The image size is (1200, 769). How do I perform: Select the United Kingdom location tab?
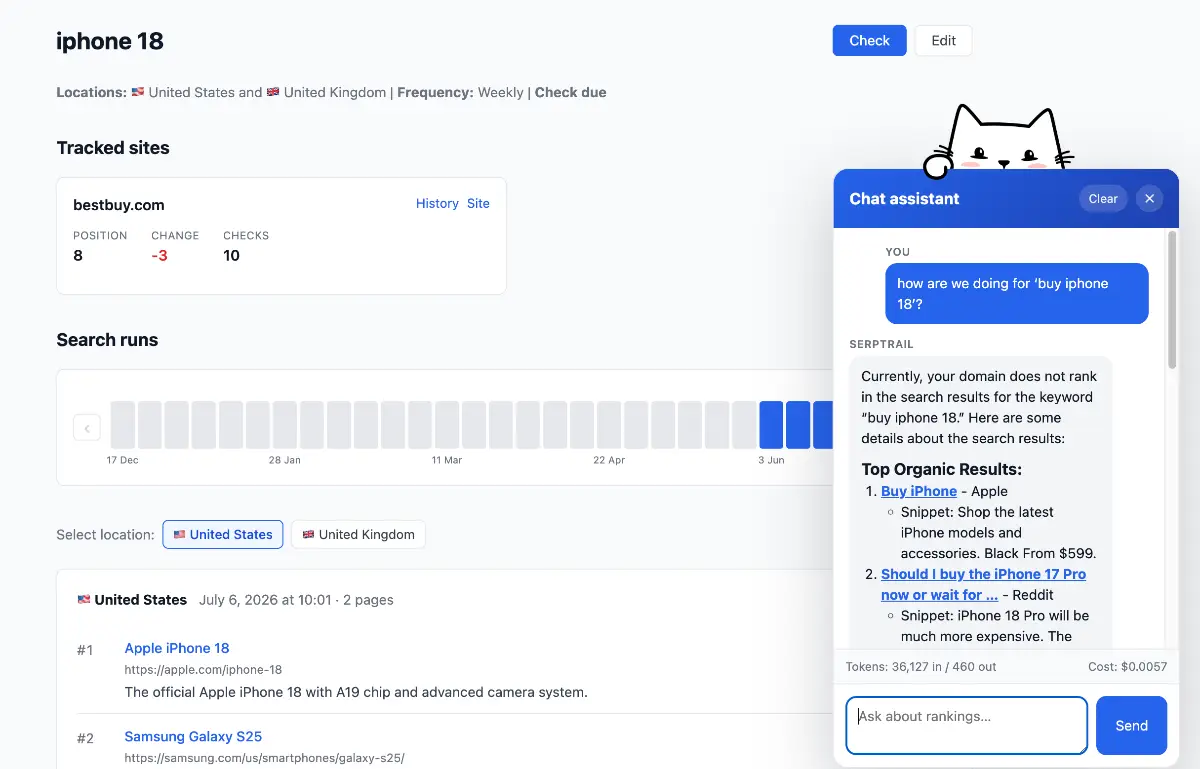[x=358, y=534]
